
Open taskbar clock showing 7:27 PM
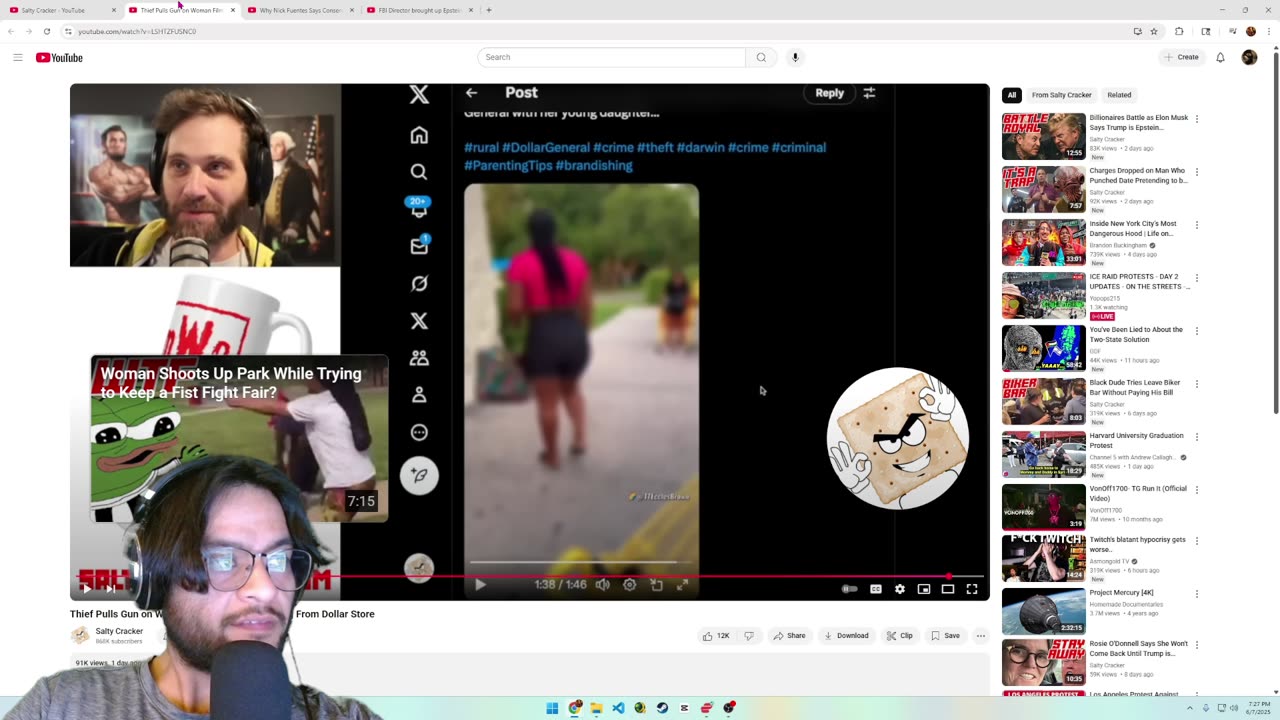(1259, 708)
